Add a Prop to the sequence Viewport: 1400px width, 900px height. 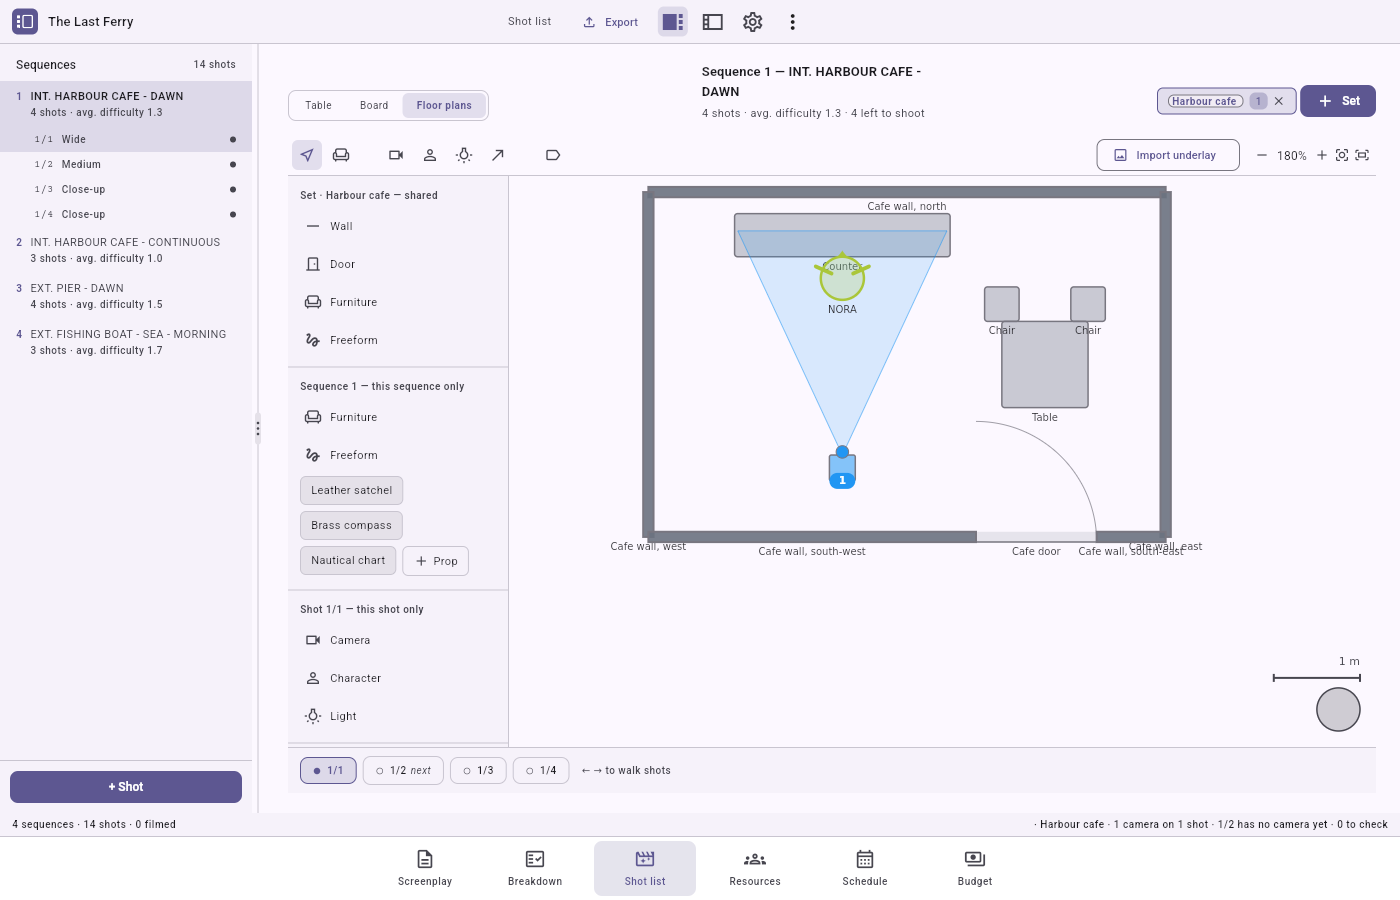(435, 561)
